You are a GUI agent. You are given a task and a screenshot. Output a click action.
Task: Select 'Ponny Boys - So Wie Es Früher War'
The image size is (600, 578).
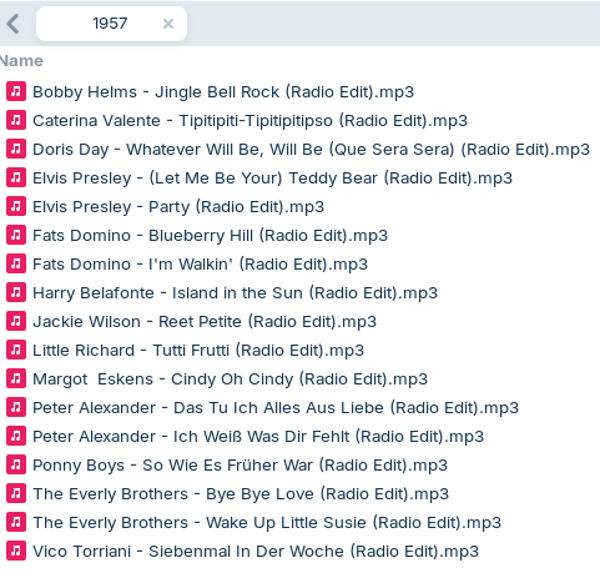240,465
